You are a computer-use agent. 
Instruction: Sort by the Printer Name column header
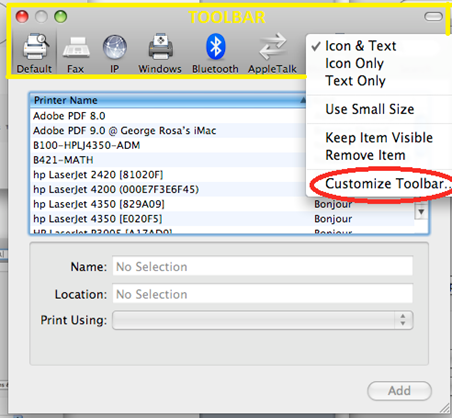click(168, 100)
